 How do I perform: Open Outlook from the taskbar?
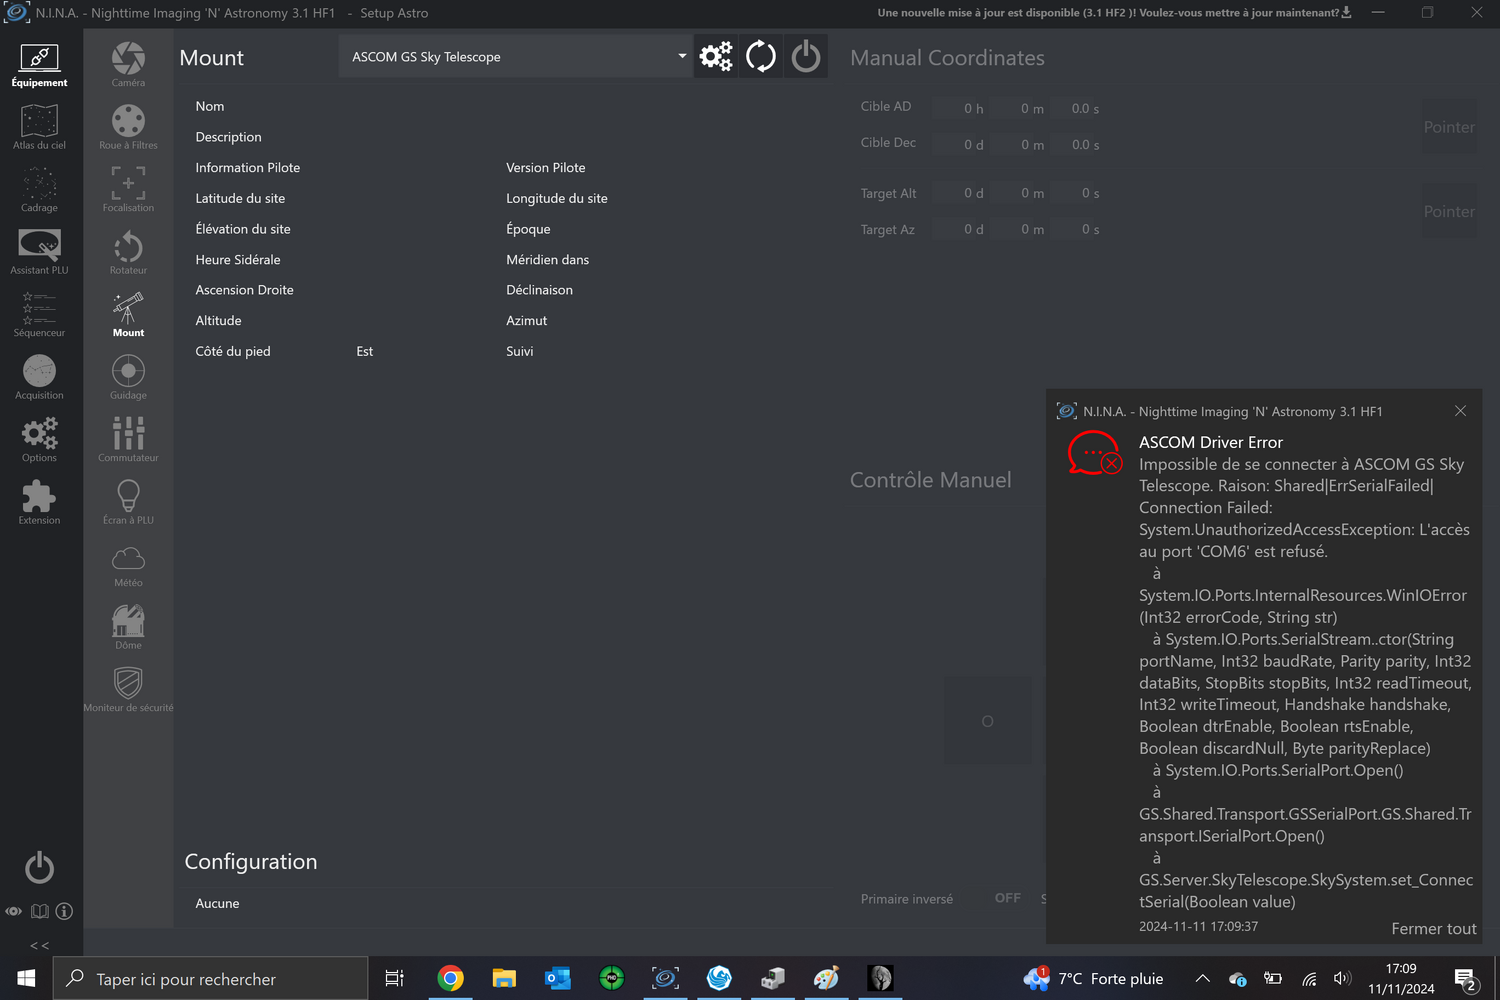(x=557, y=978)
